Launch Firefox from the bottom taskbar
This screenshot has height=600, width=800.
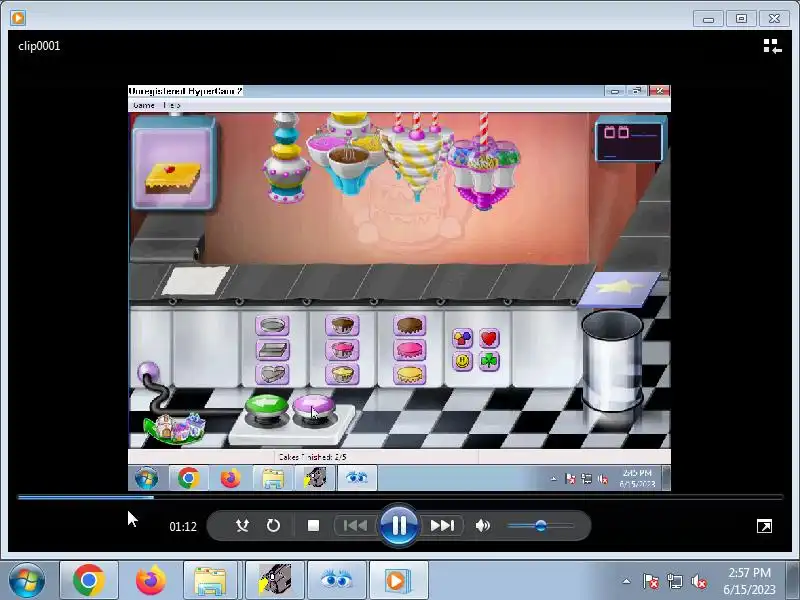(151, 581)
